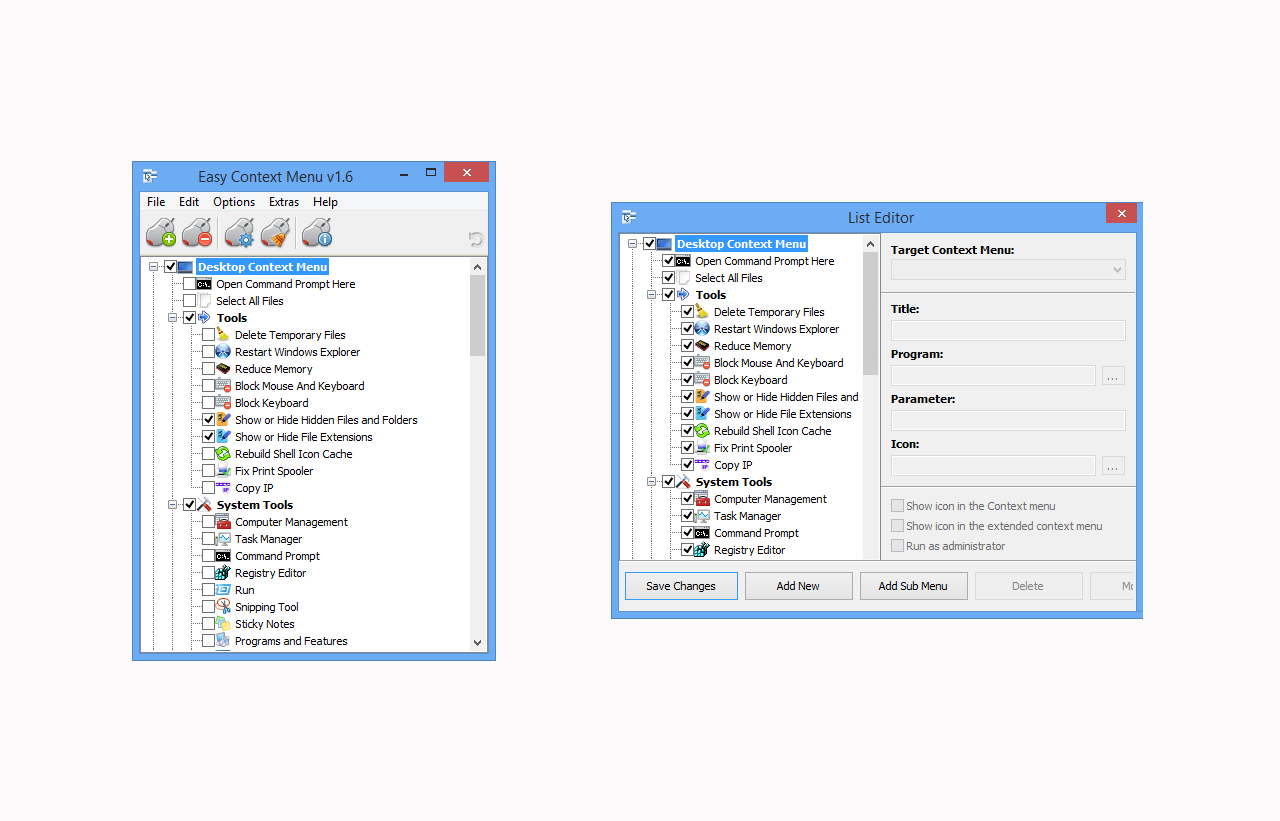Click the Task Manager icon in Easy Context Menu tree

tap(223, 539)
